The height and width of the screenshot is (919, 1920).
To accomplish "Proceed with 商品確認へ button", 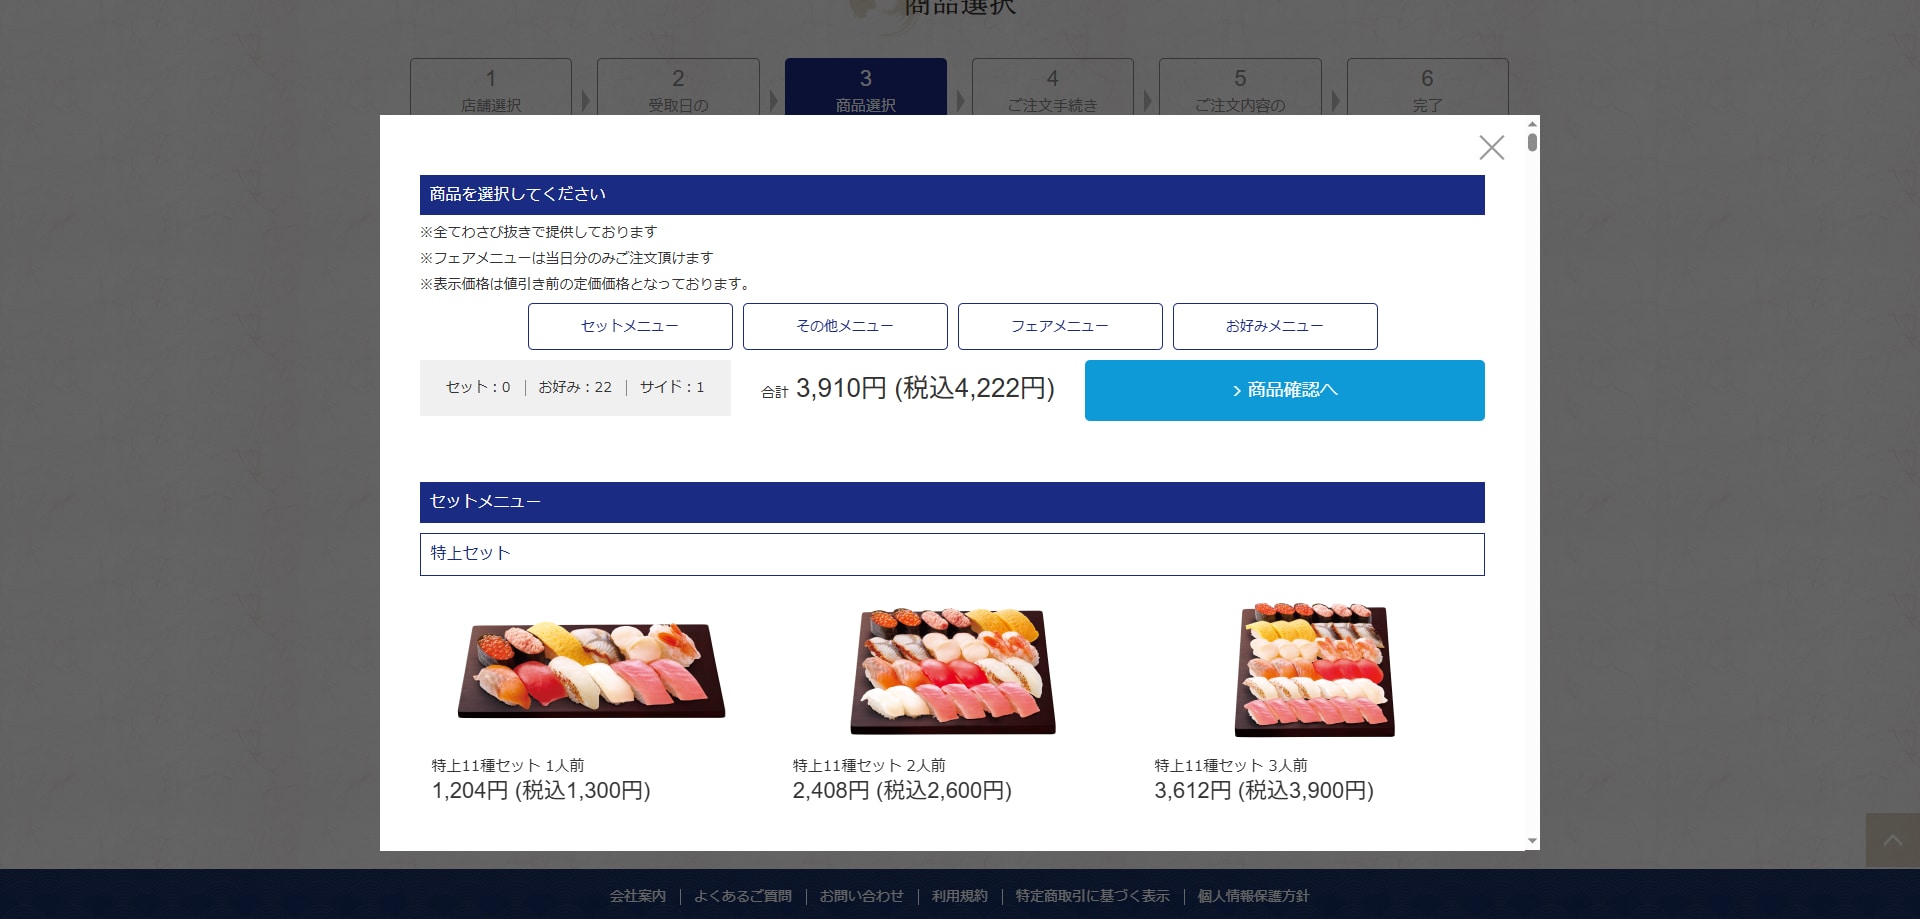I will click(1284, 391).
